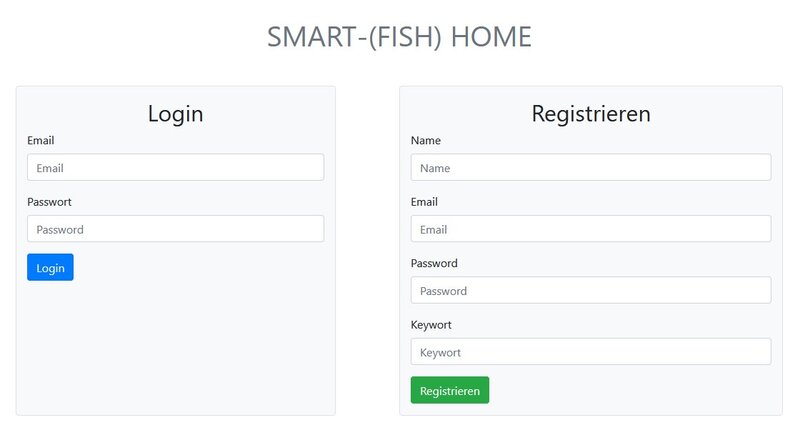The width and height of the screenshot is (800, 430).
Task: Click the Email label in Login form
Action: [41, 141]
